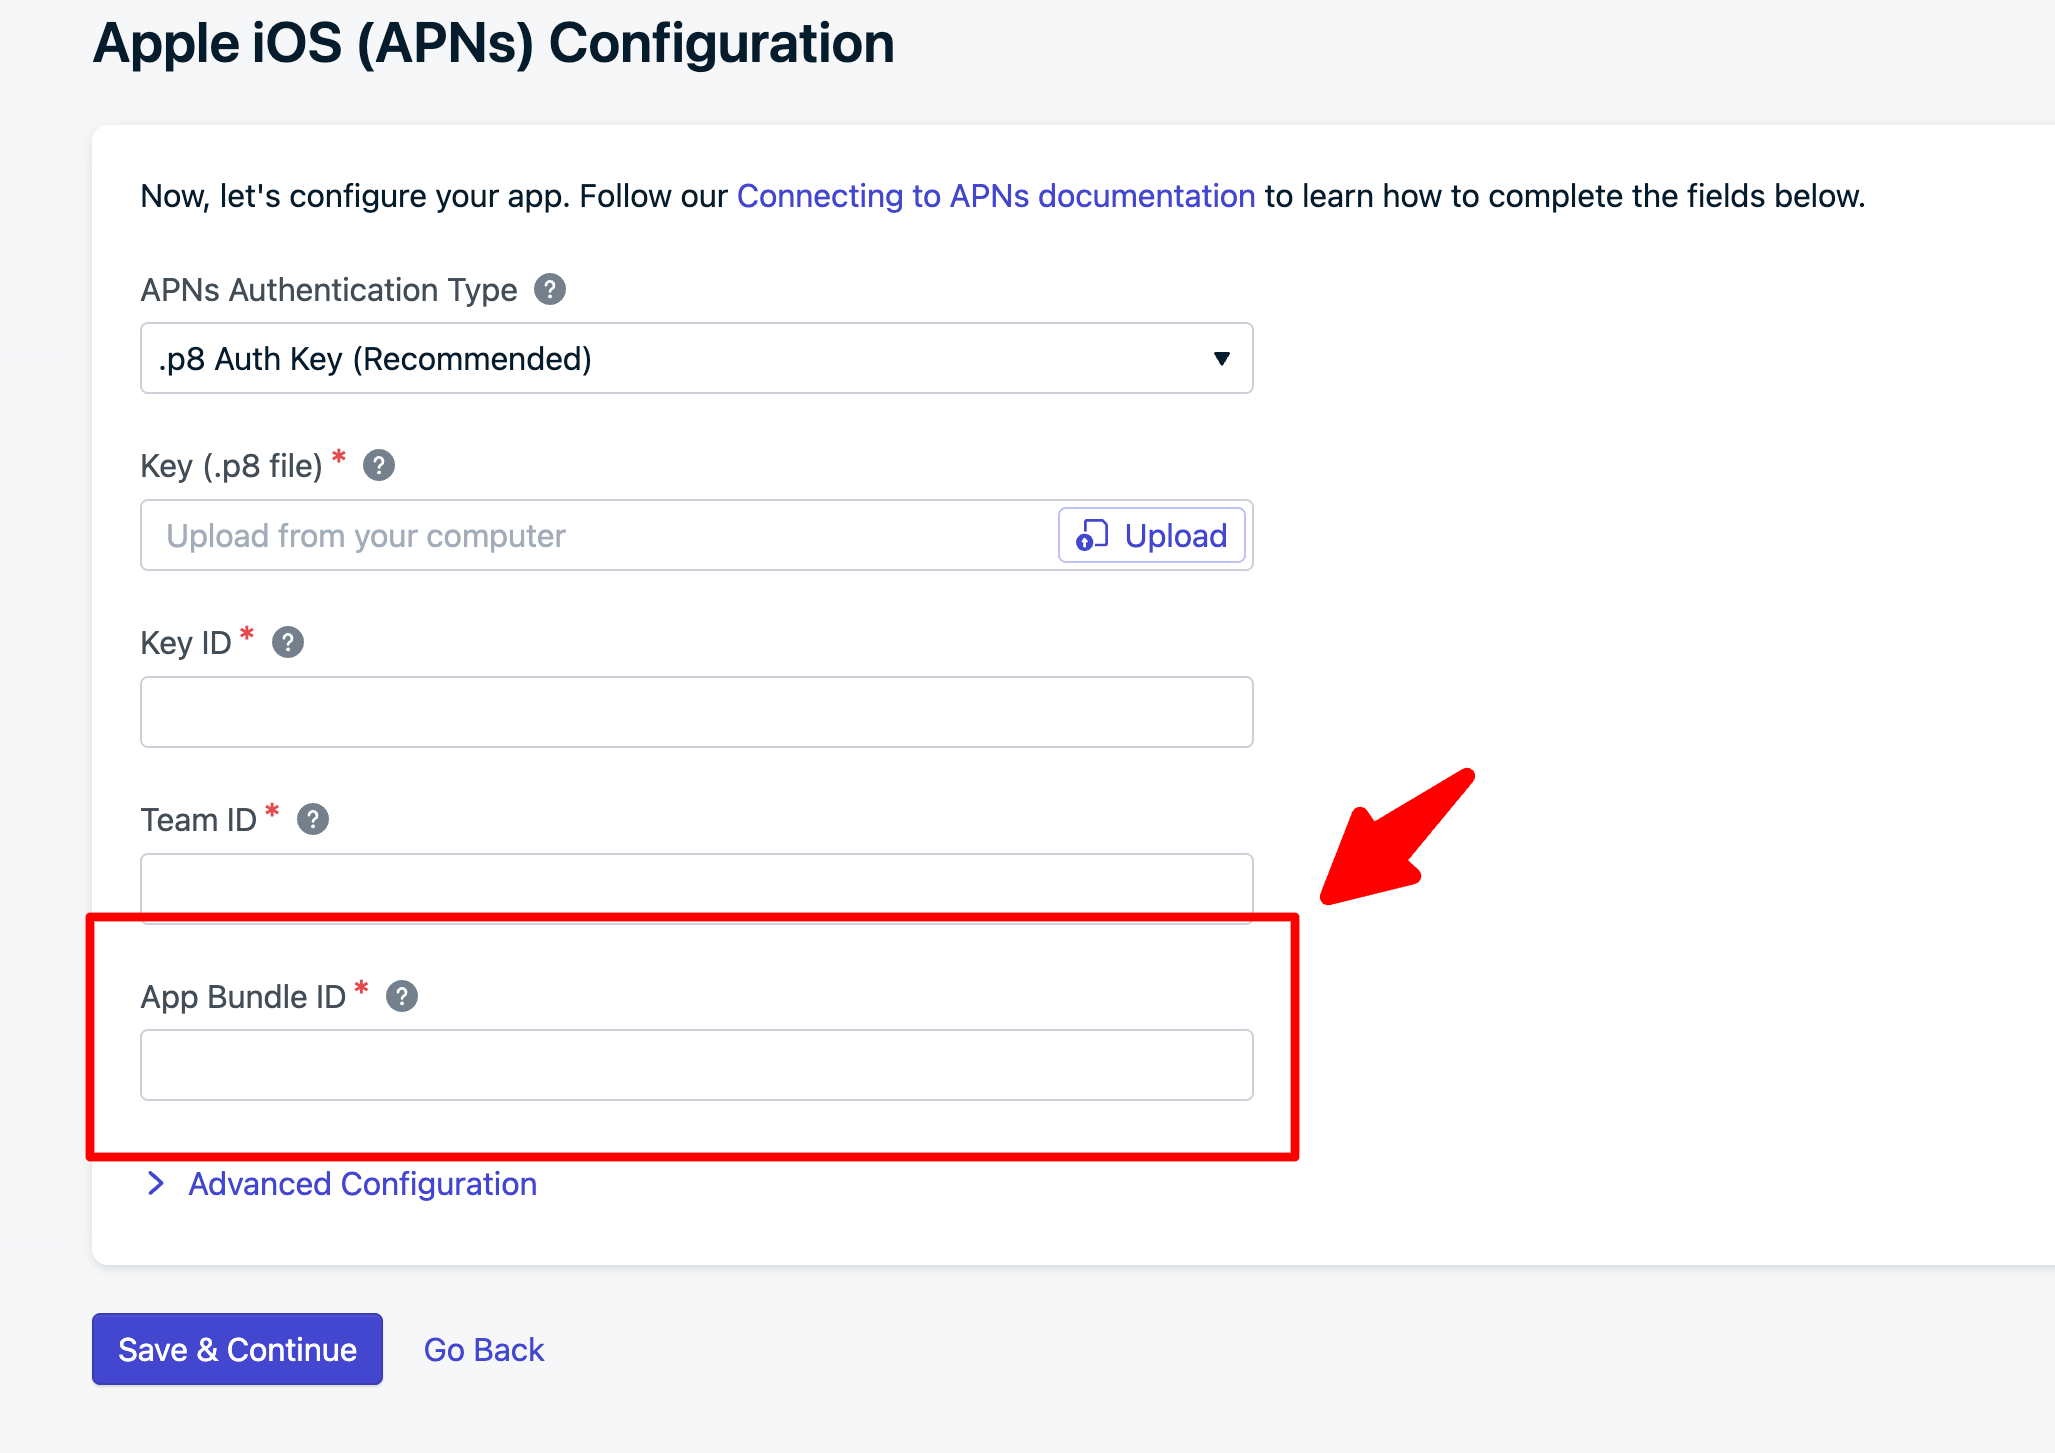2055x1453 pixels.
Task: Click the Team ID label text
Action: pos(198,820)
